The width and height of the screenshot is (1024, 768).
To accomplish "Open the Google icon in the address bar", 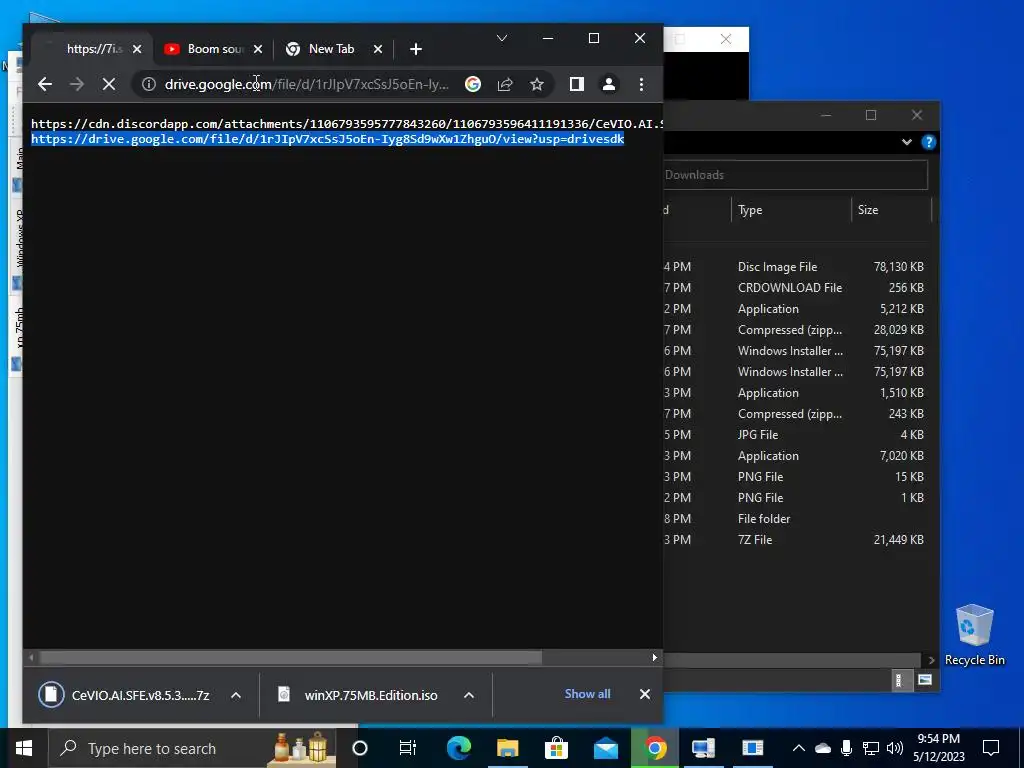I will click(x=473, y=84).
